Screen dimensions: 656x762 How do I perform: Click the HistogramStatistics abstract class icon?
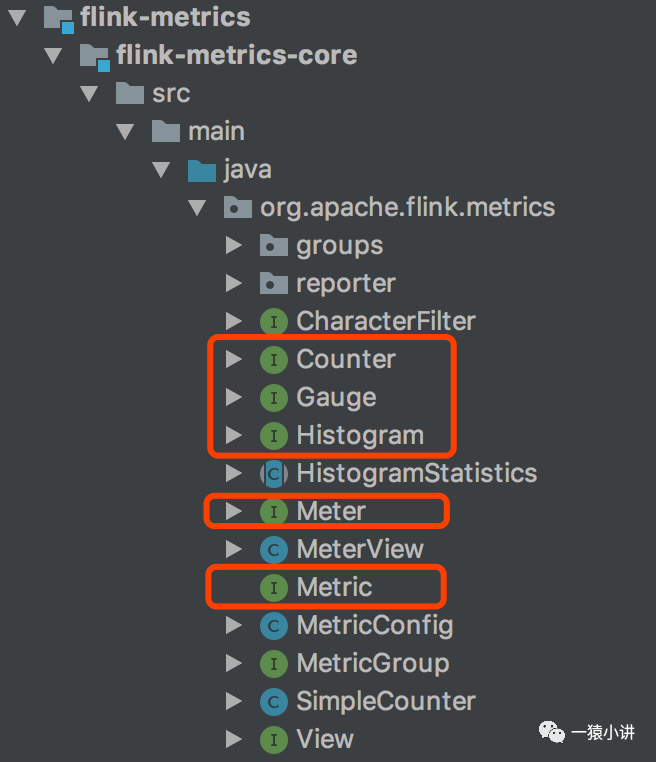(273, 473)
